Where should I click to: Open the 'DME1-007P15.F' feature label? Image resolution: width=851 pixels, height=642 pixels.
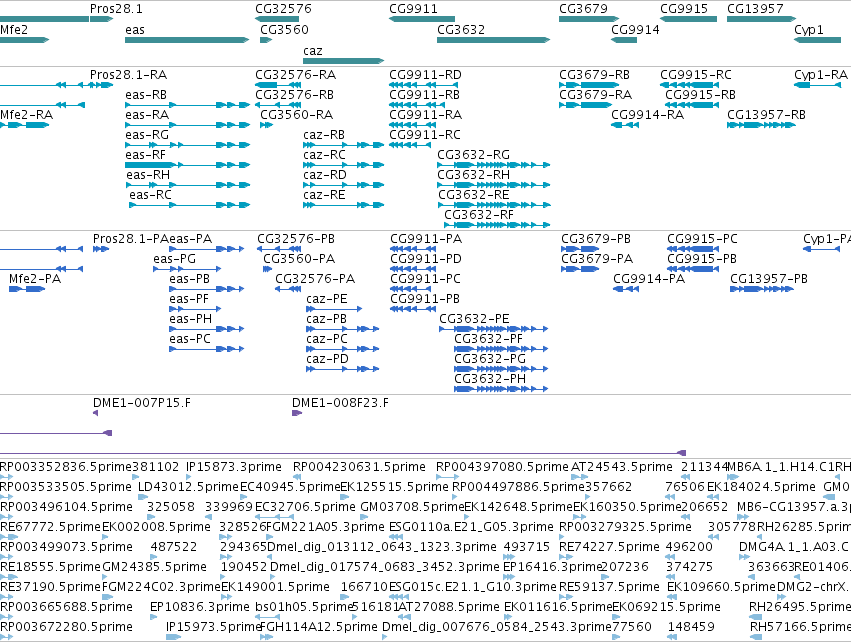142,403
